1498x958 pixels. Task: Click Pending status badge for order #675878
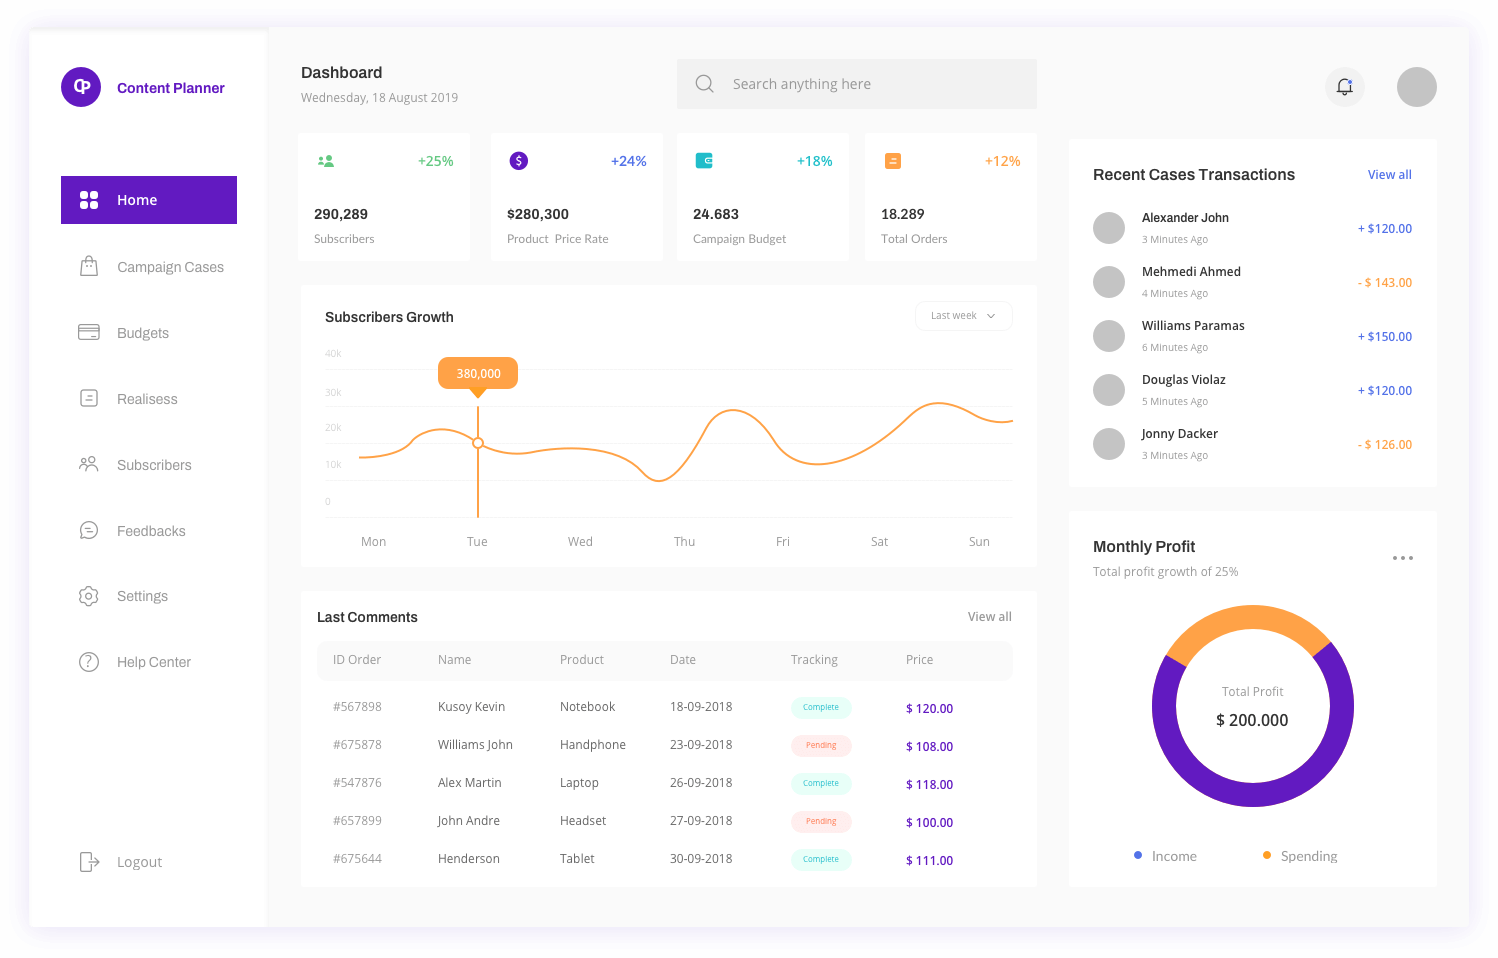(821, 745)
